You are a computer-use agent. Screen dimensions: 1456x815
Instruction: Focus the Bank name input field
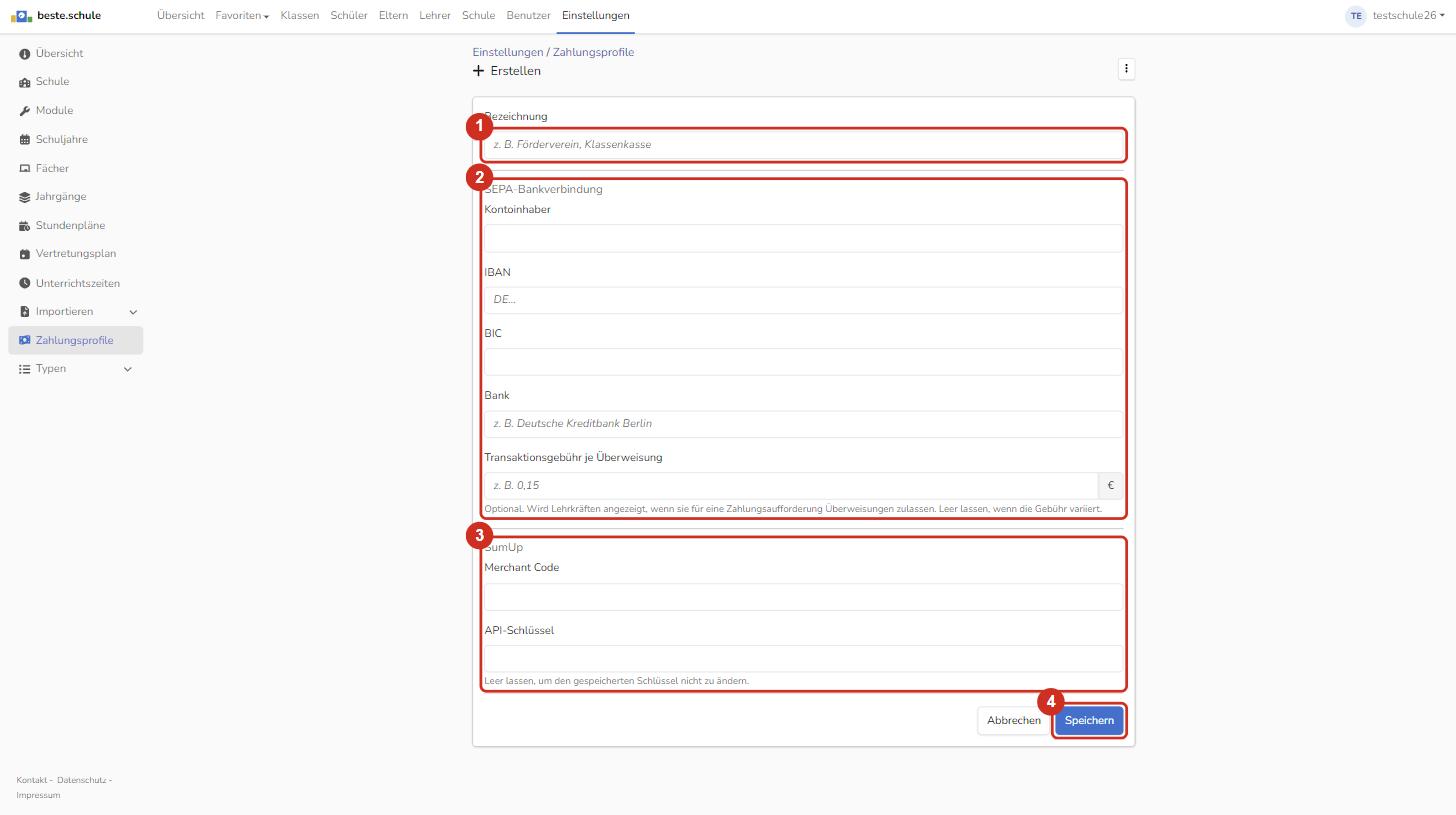point(803,424)
